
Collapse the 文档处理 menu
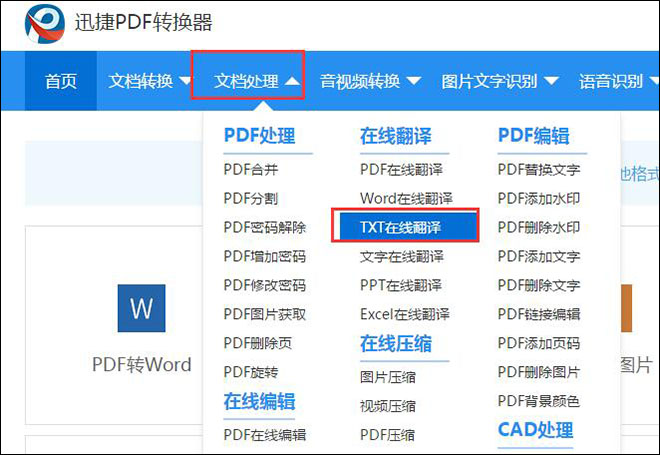[256, 81]
